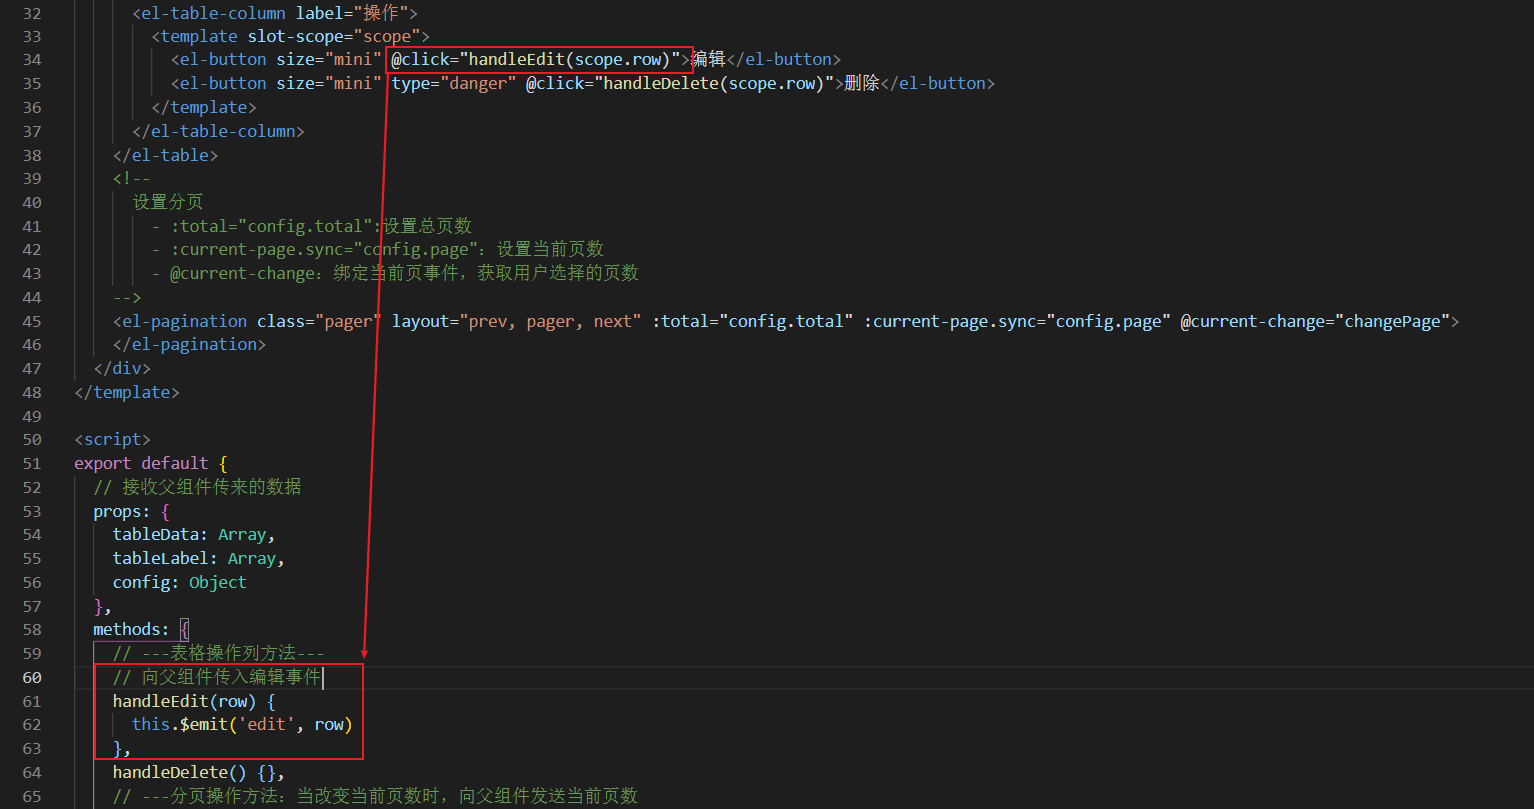Click line number 32 in the gutter
This screenshot has height=809, width=1534.
pos(32,12)
